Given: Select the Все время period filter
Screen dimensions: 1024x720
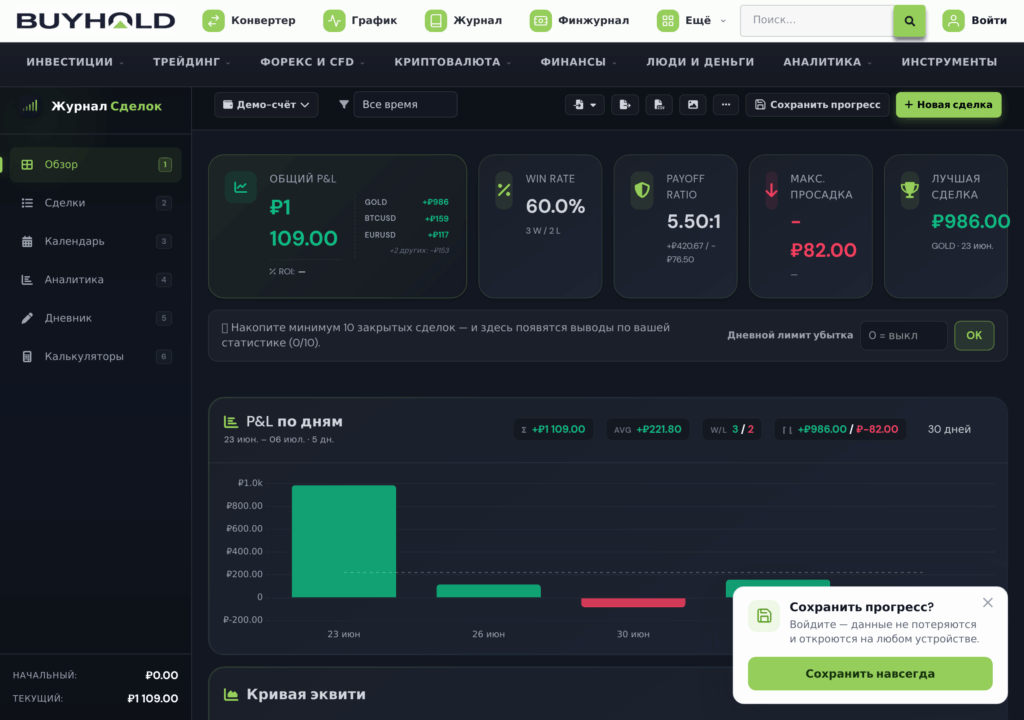Looking at the screenshot, I should (x=405, y=105).
